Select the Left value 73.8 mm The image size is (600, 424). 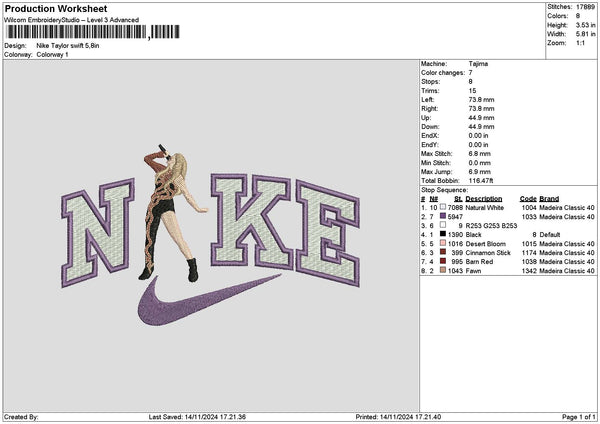click(x=481, y=99)
